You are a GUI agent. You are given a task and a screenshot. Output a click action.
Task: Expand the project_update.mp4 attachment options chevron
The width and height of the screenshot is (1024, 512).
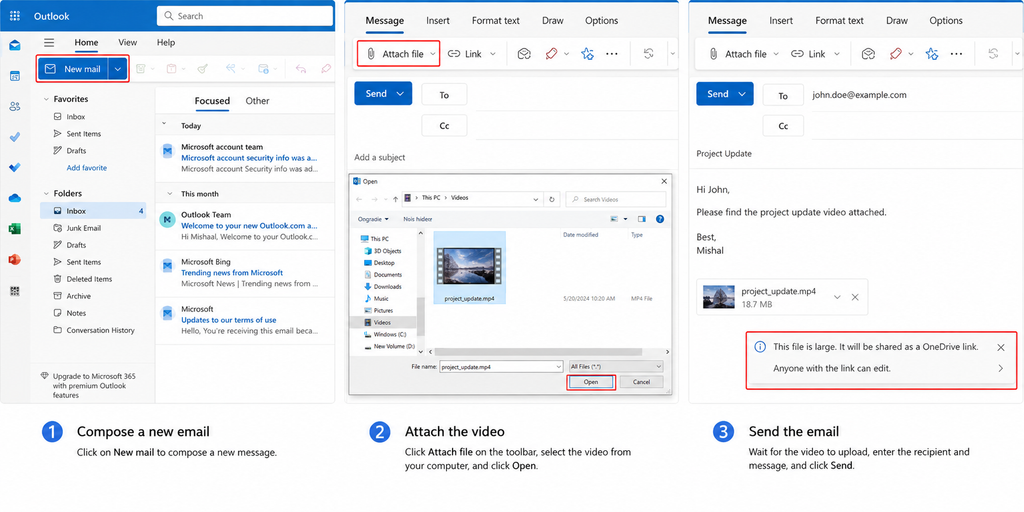click(837, 297)
